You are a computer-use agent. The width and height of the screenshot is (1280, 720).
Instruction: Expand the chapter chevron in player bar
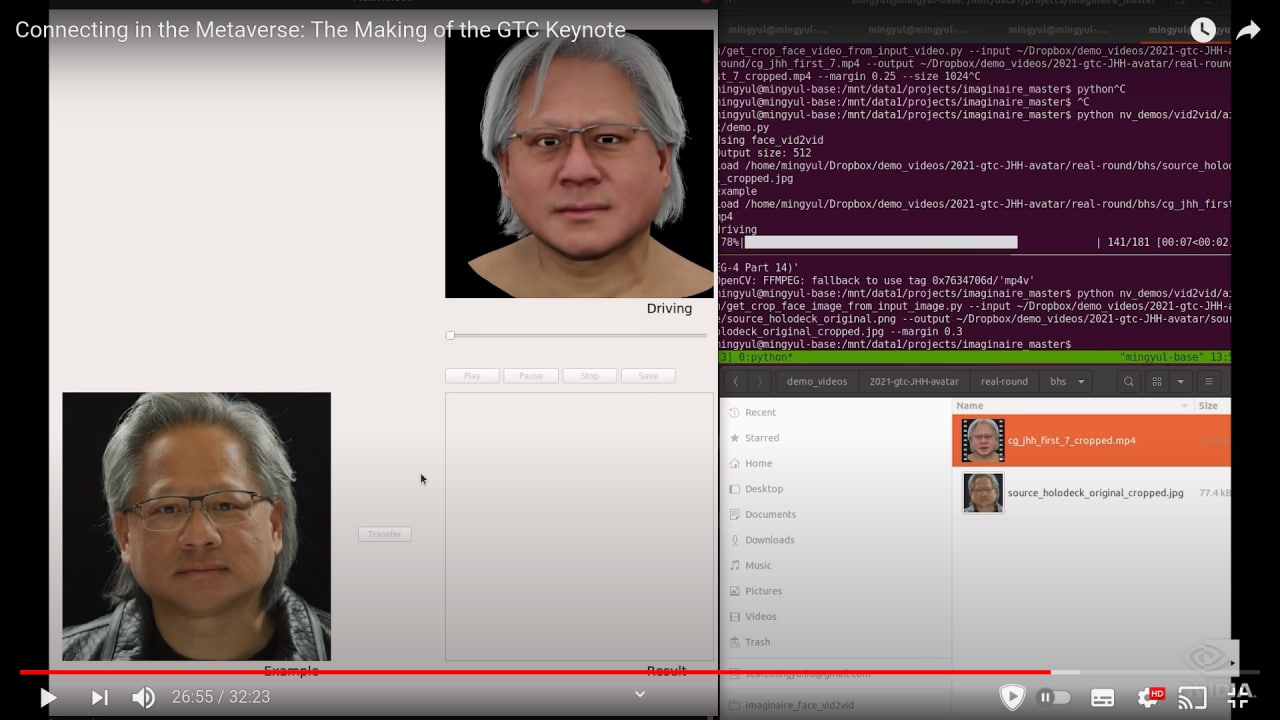coord(640,694)
